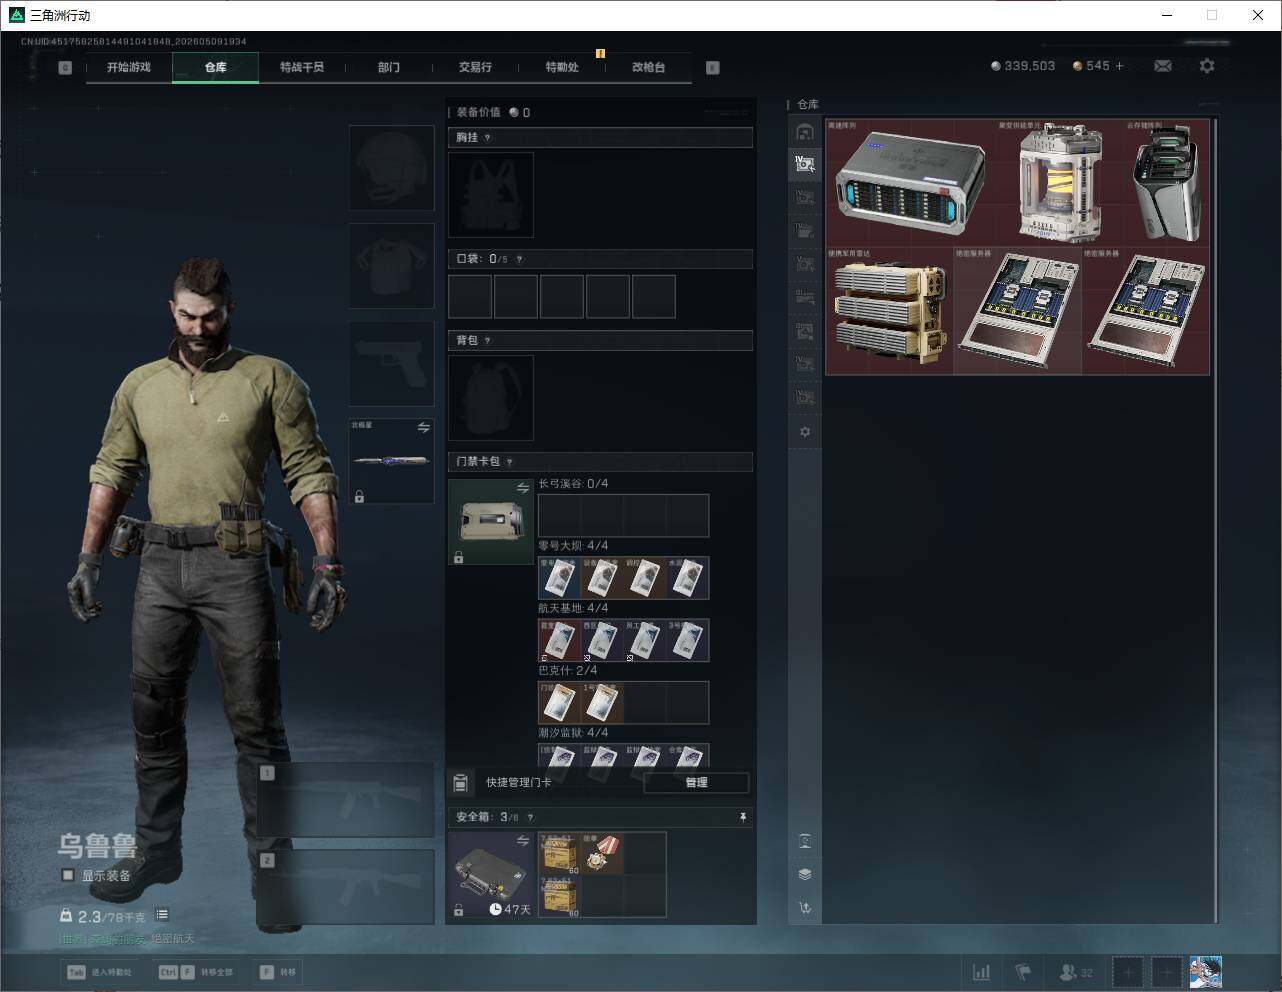Viewport: 1282px width, 992px height.
Task: Click the 进入特勤处 Tab shortcut button
Action: 99,972
